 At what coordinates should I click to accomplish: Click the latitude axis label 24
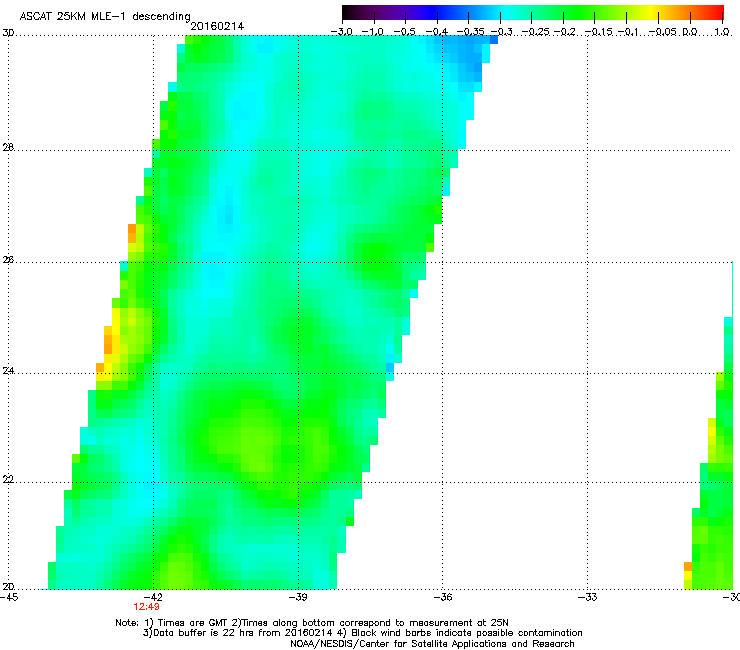[8, 371]
